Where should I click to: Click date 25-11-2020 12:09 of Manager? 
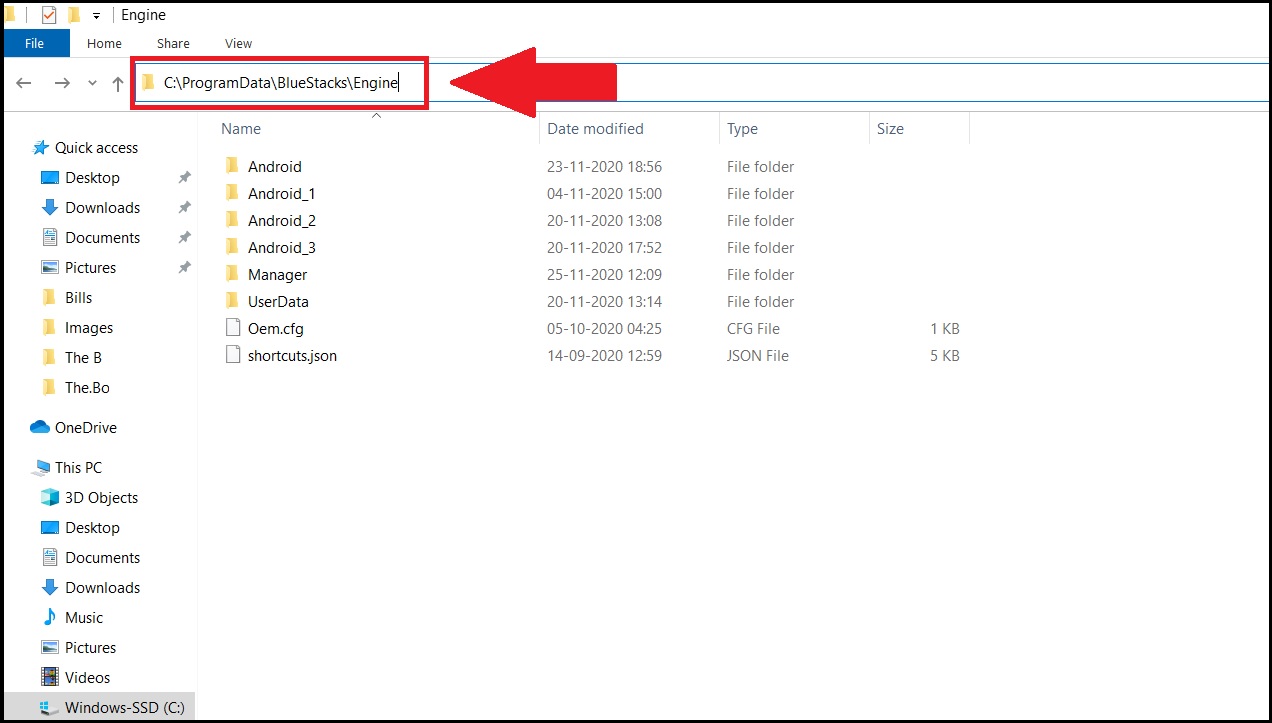tap(604, 274)
